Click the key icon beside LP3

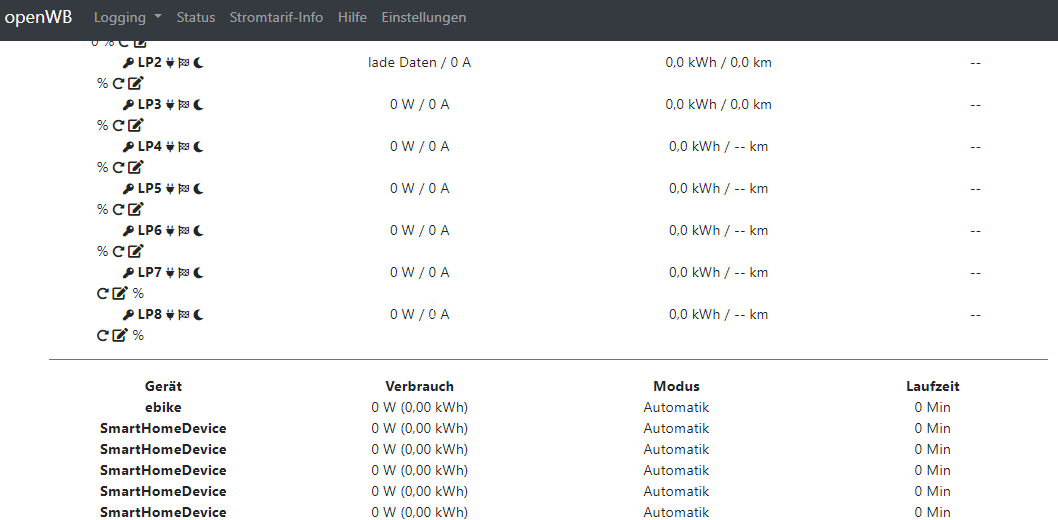point(128,105)
